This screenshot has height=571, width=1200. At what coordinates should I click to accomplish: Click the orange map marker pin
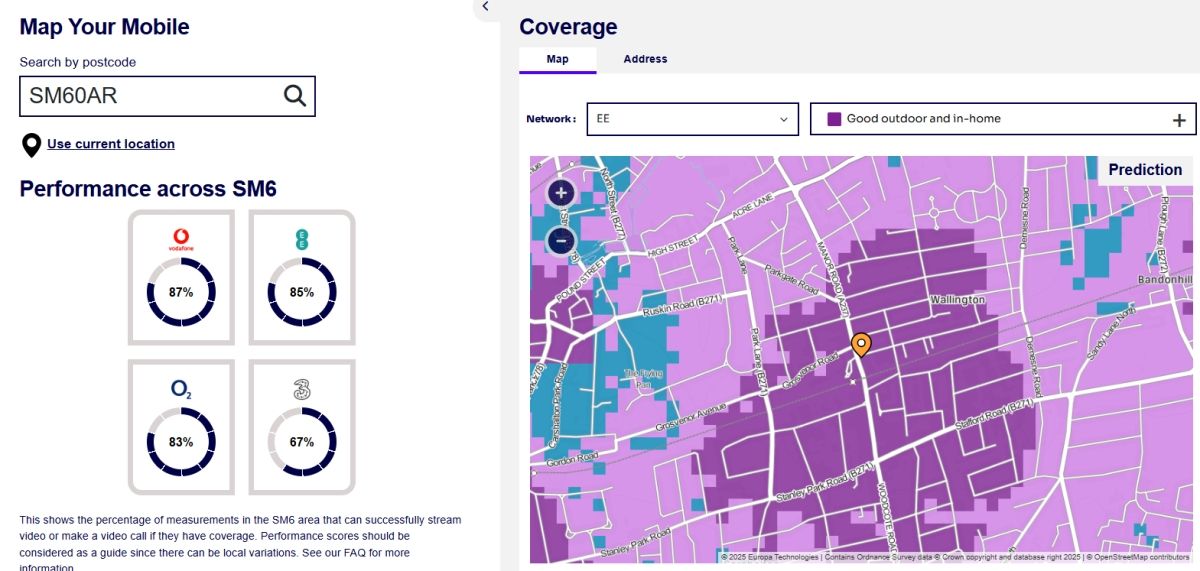(x=860, y=345)
